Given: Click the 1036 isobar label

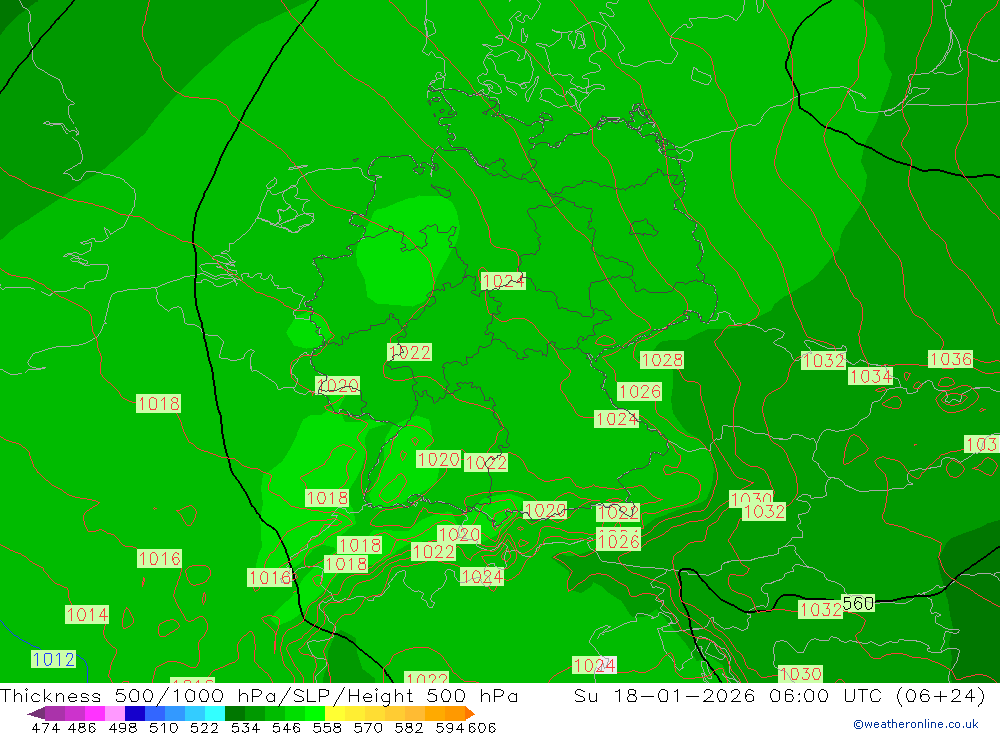Looking at the screenshot, I should (x=950, y=359).
